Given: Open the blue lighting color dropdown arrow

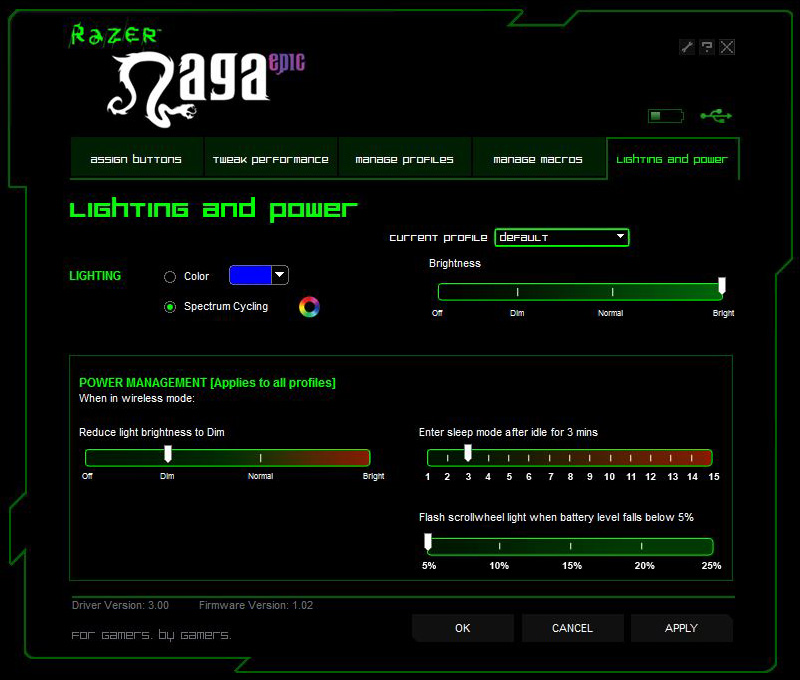Looking at the screenshot, I should (x=280, y=275).
